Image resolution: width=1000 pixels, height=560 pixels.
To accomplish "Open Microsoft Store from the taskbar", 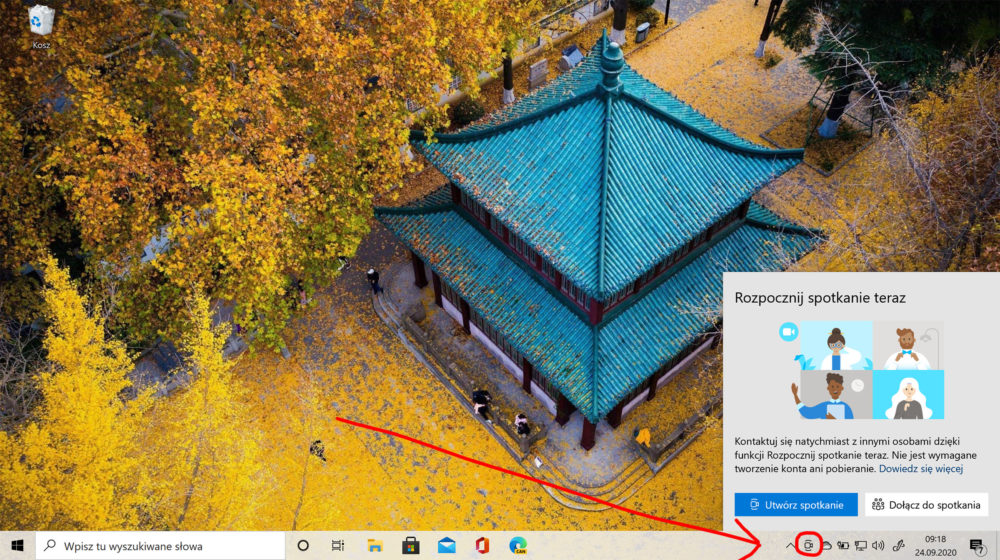I will point(411,545).
